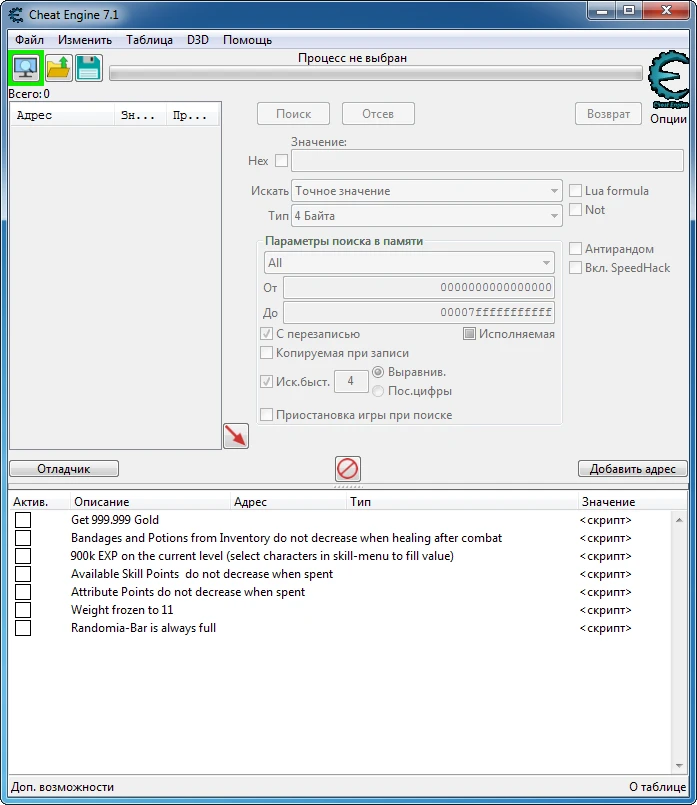
Task: Tick Копируемая при записи checkbox
Action: click(266, 353)
